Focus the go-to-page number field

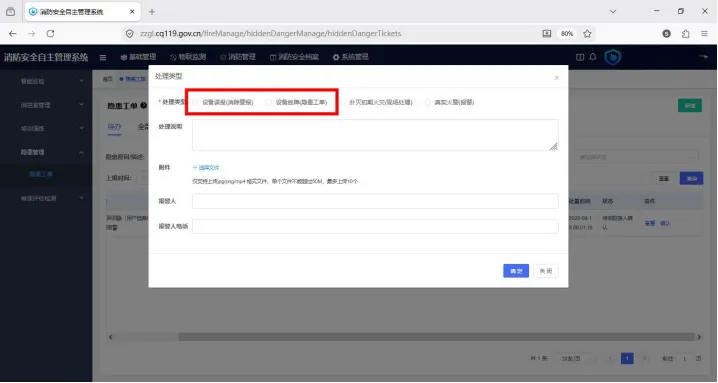pyautogui.click(x=685, y=359)
